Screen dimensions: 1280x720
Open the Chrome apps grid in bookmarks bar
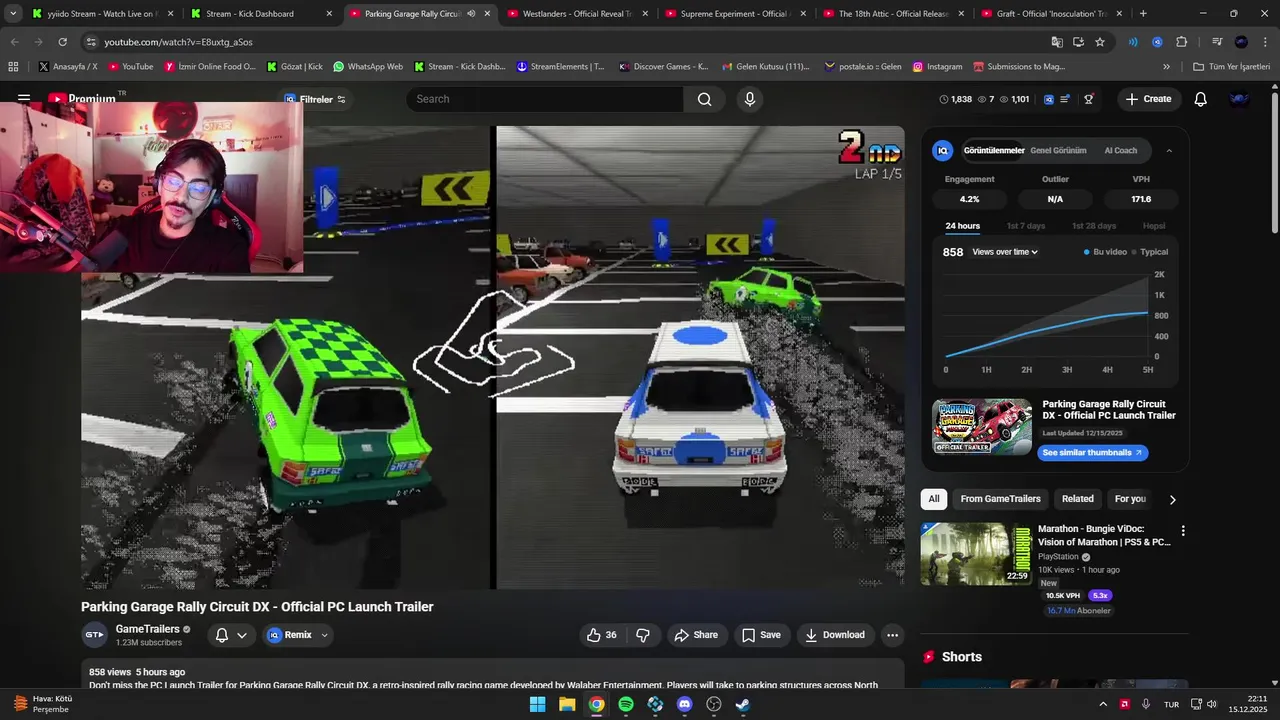point(13,67)
